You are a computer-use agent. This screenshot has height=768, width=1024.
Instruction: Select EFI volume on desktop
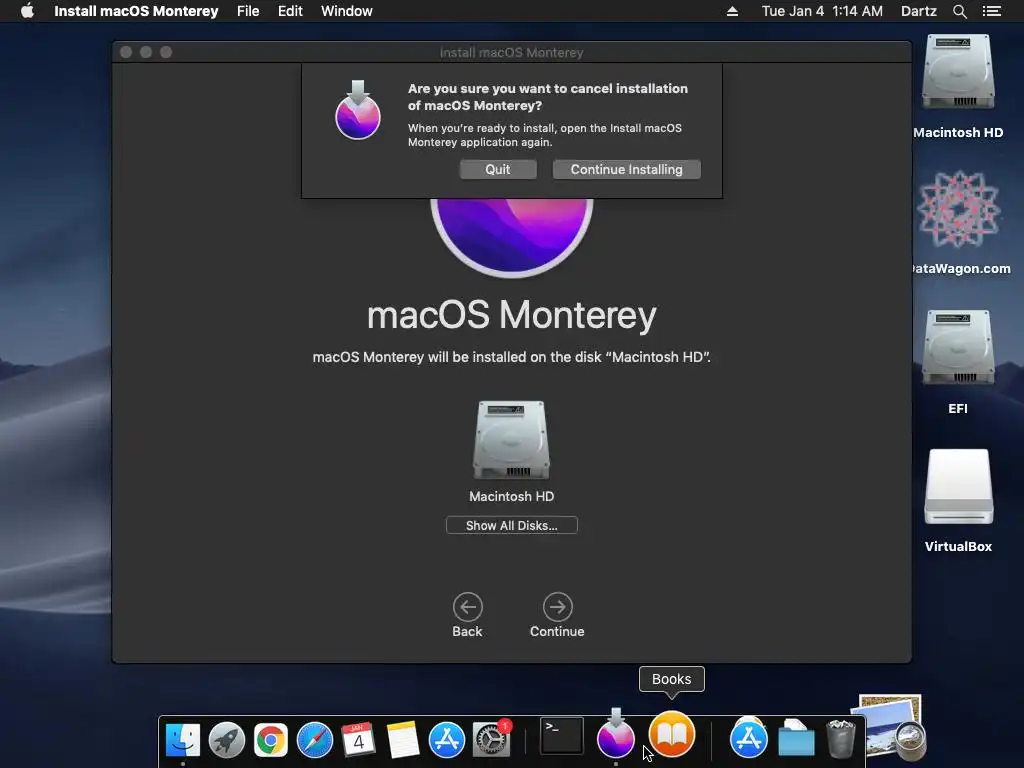pos(958,347)
